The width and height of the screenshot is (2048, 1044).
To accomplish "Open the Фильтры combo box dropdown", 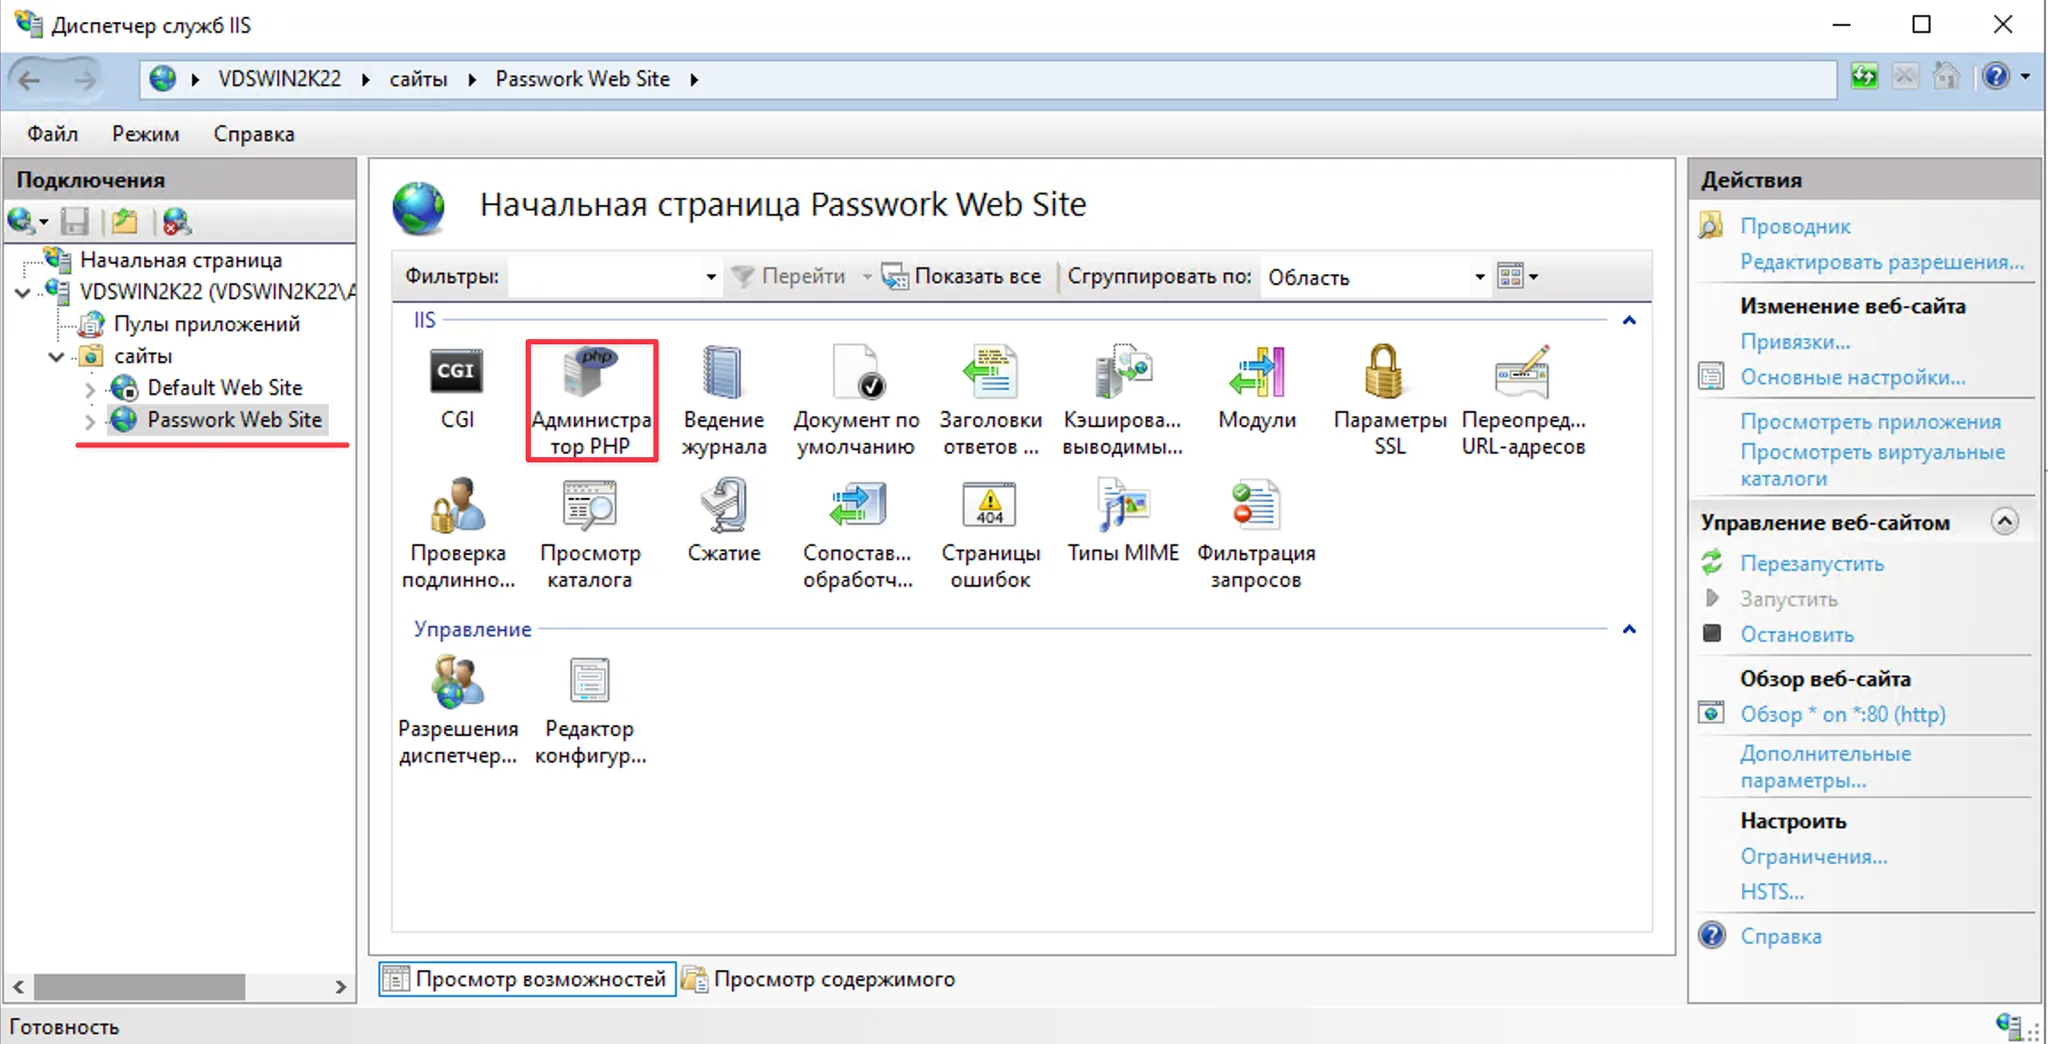I will [710, 277].
